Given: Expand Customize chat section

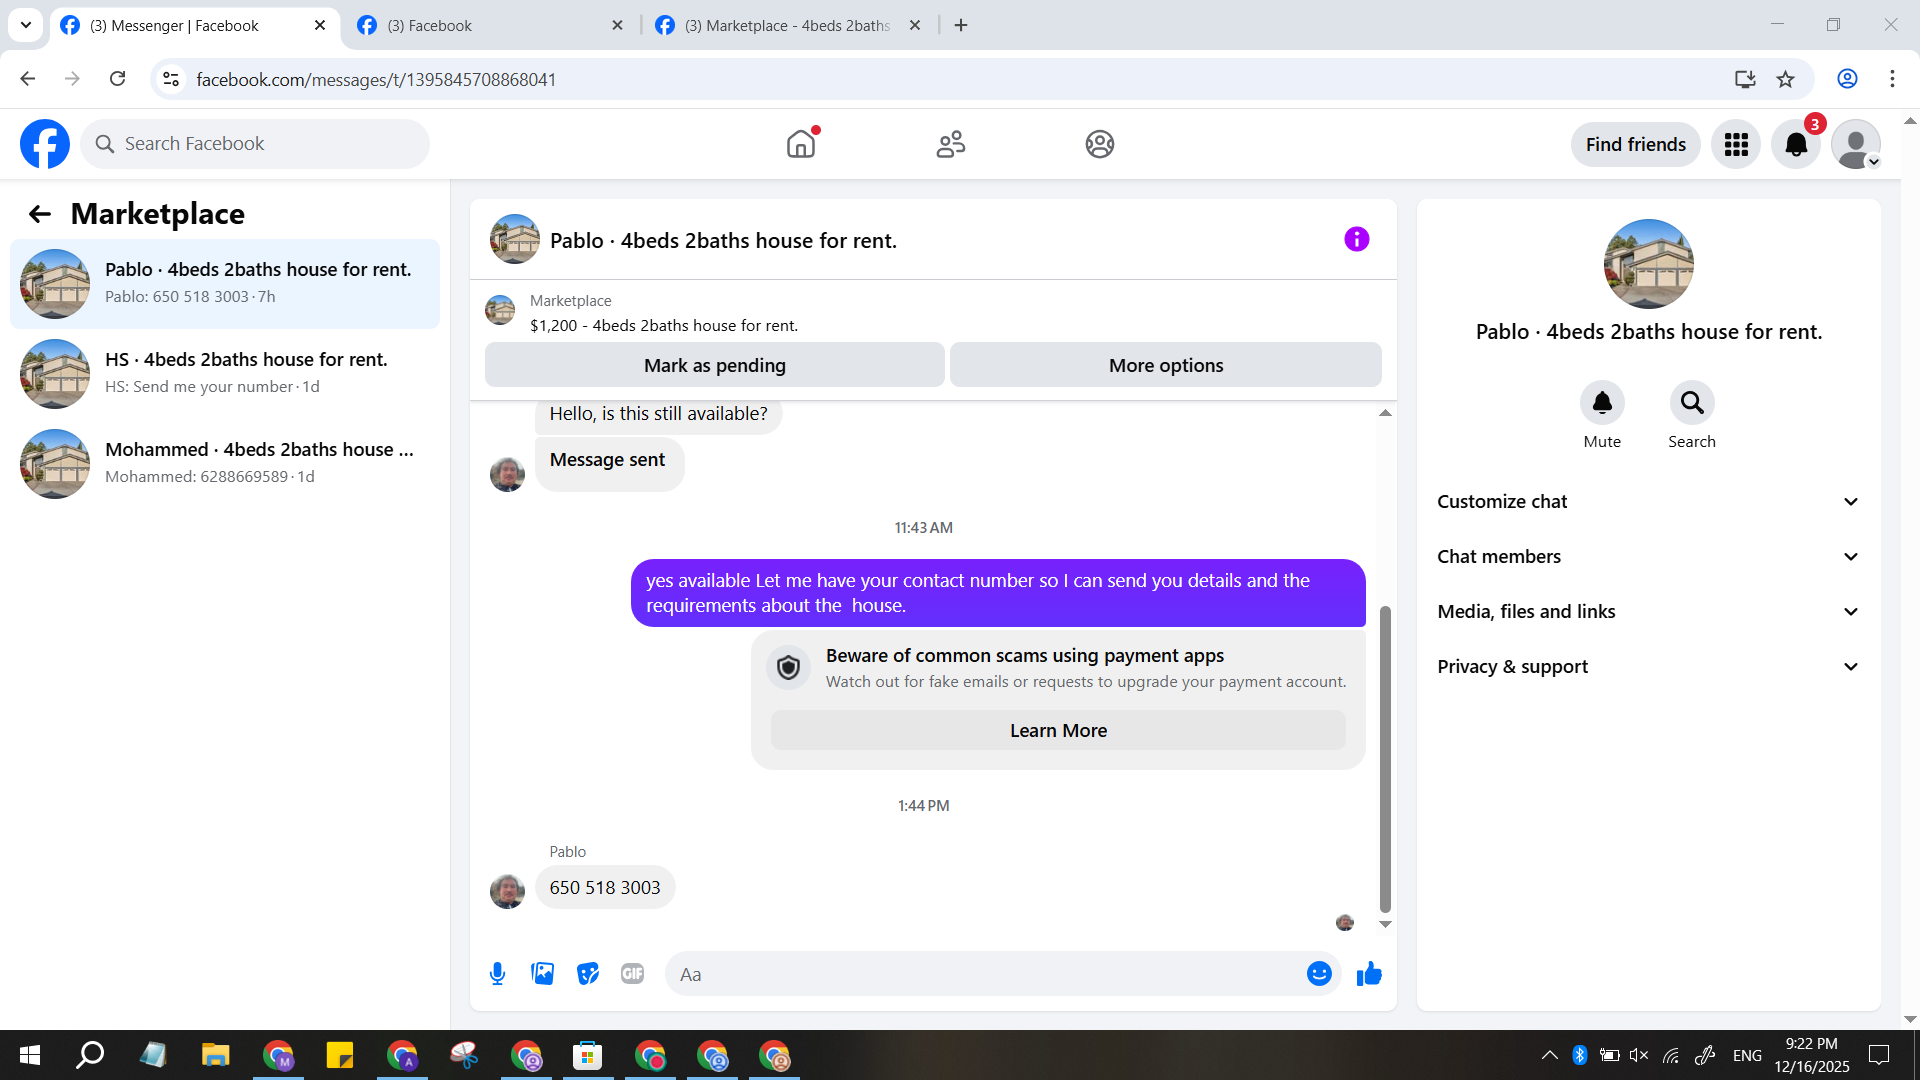Looking at the screenshot, I should [x=1649, y=502].
